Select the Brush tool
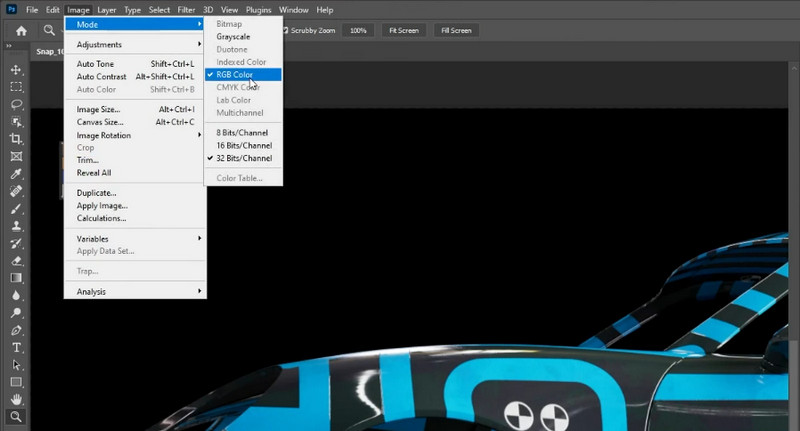Image resolution: width=800 pixels, height=431 pixels. pos(16,209)
